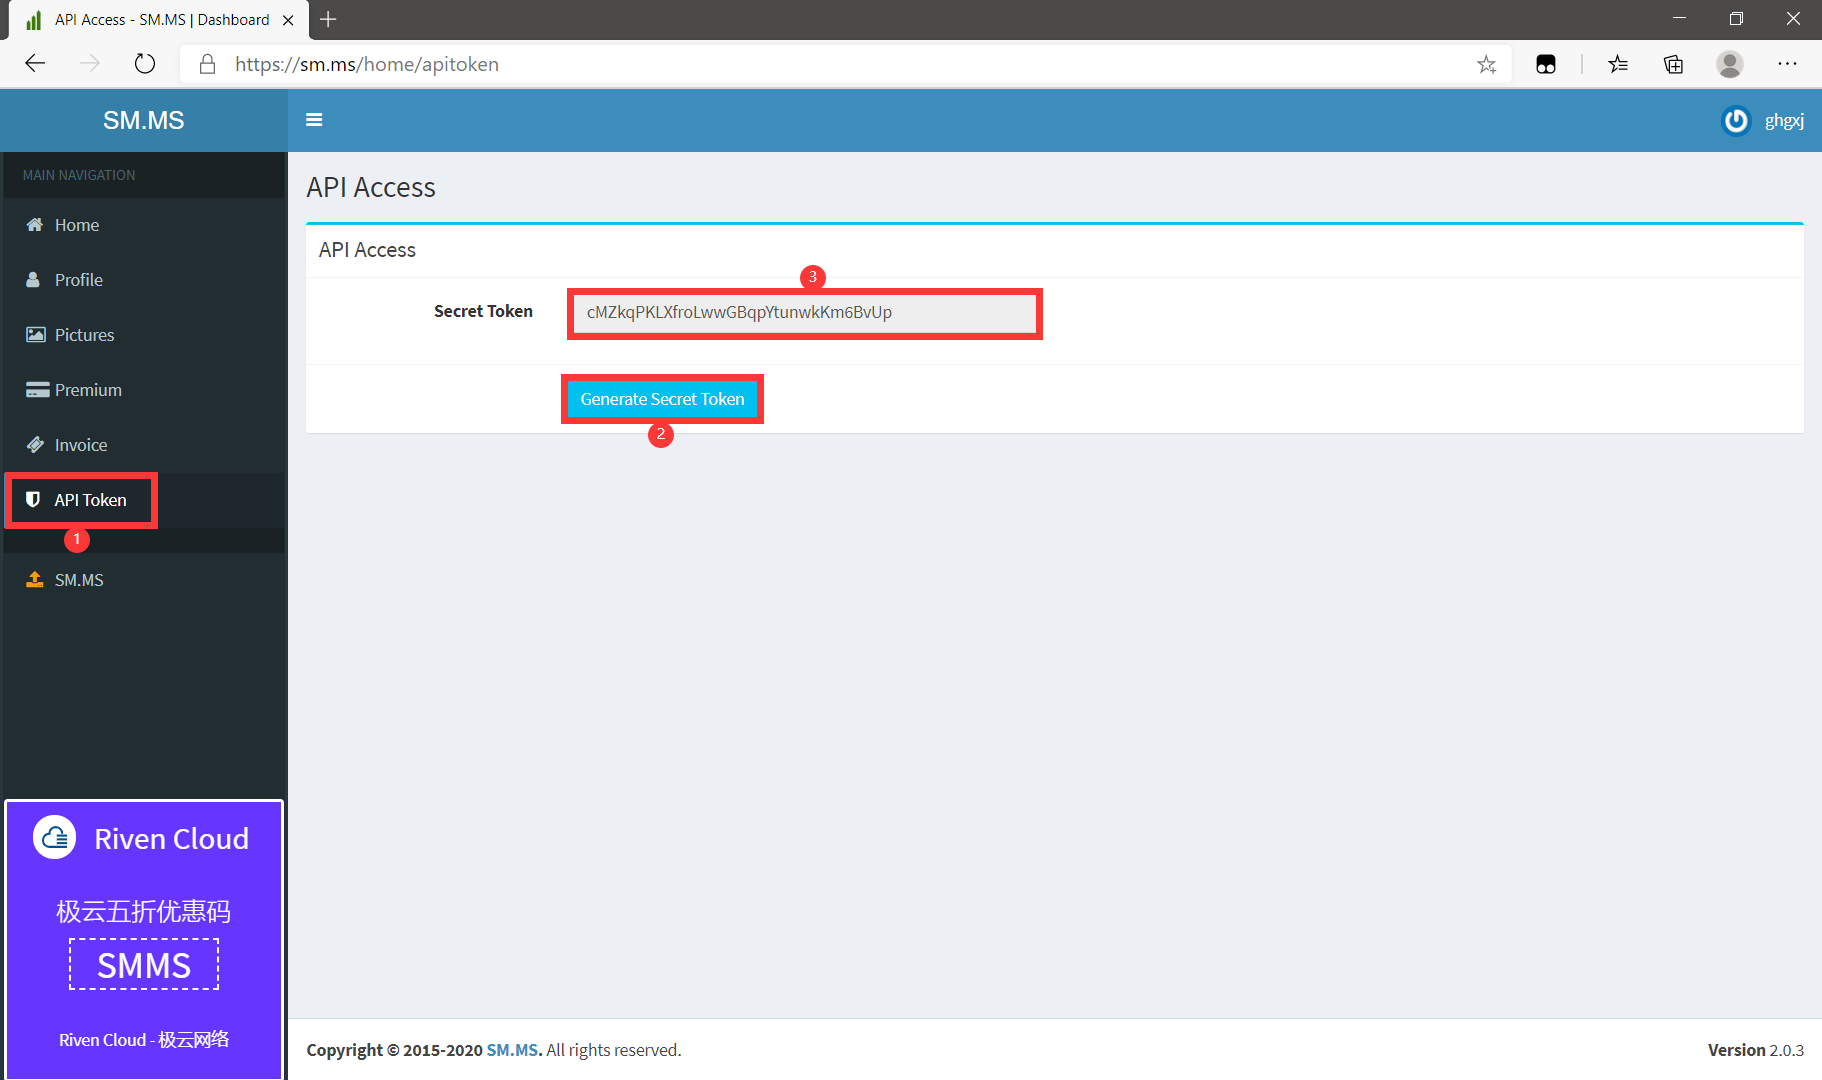Click the extension icon beside the address bar
The image size is (1822, 1080).
tap(1546, 65)
